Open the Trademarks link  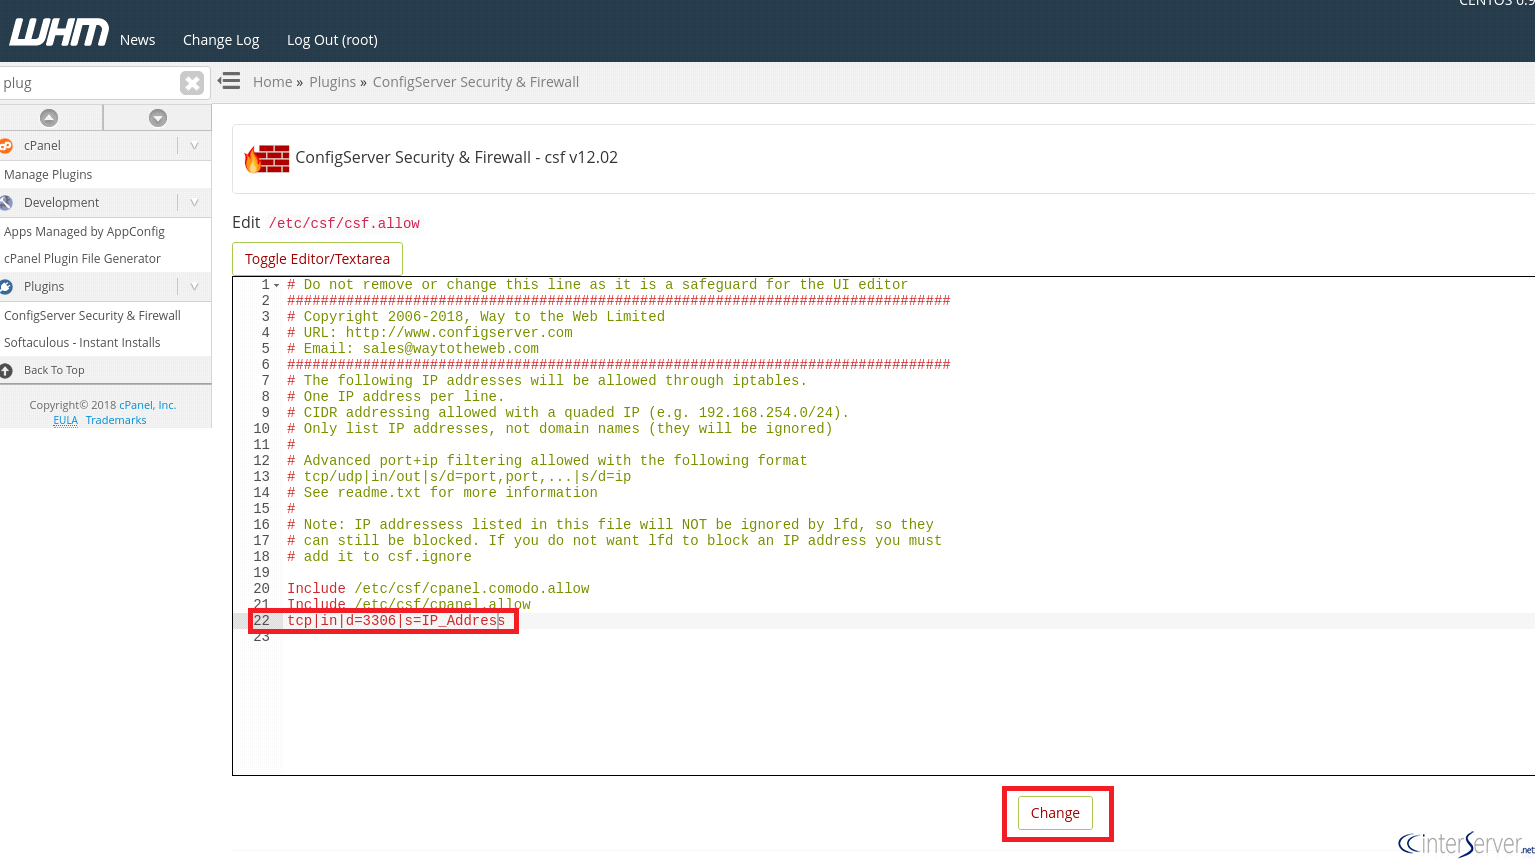click(116, 420)
